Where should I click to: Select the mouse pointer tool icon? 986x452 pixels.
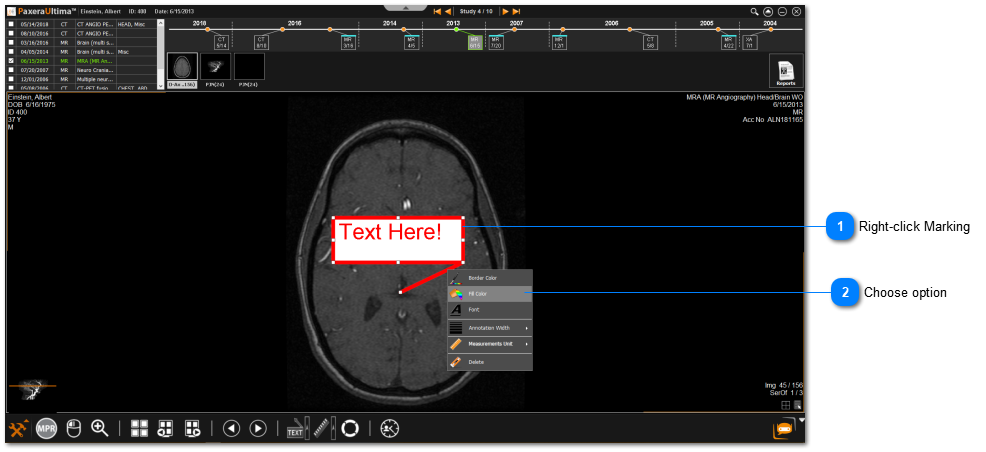[x=73, y=428]
